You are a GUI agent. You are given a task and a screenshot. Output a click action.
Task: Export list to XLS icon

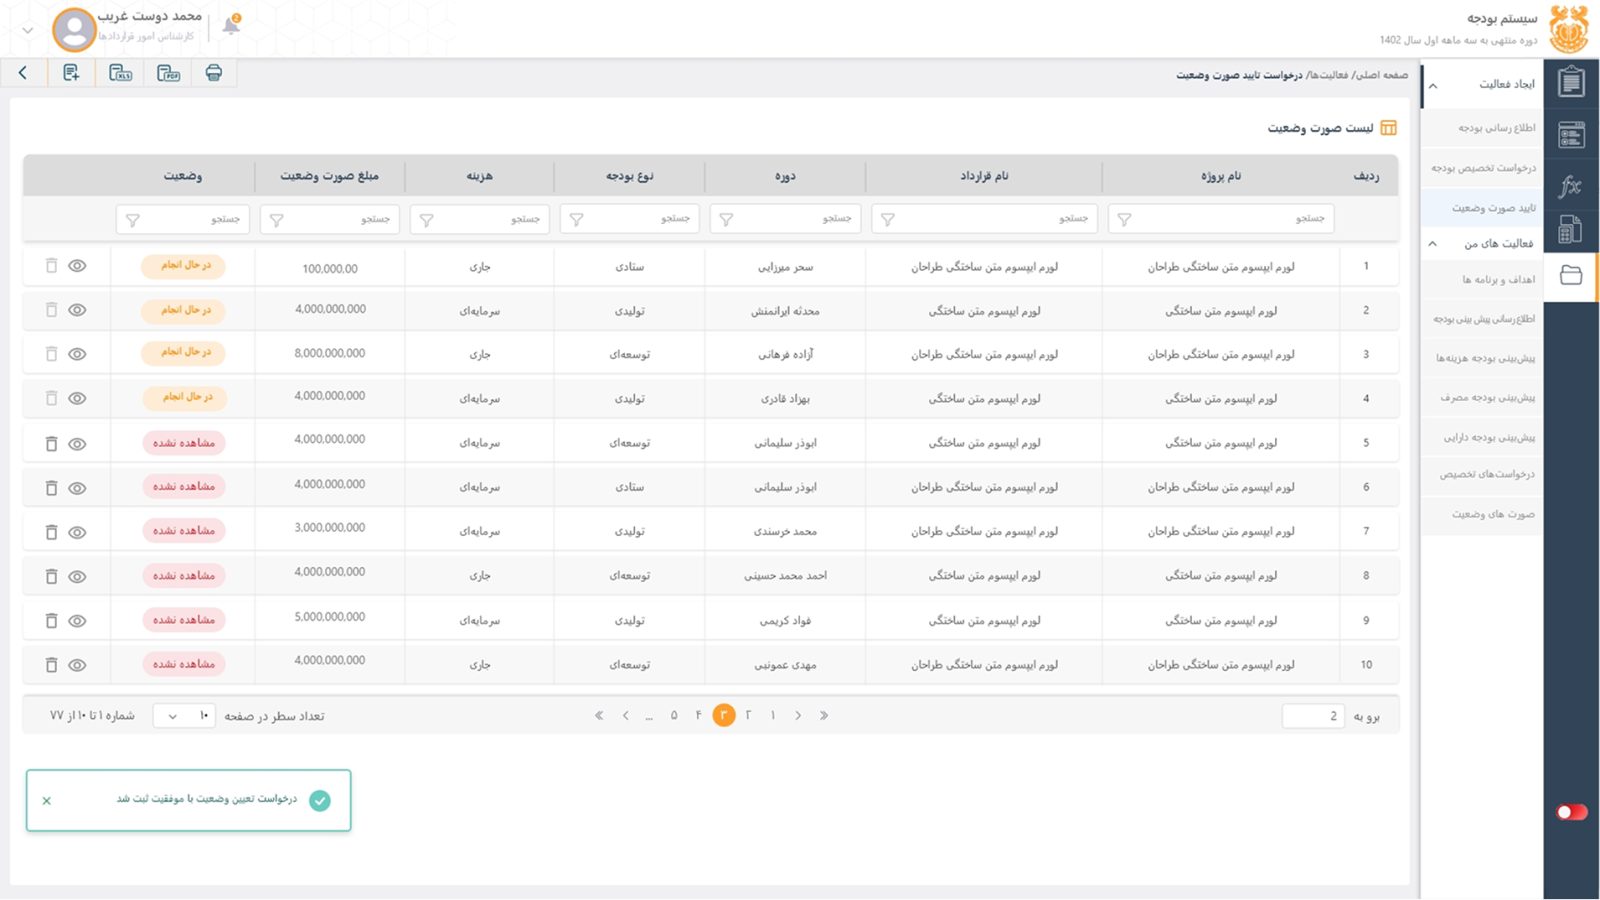(x=120, y=72)
